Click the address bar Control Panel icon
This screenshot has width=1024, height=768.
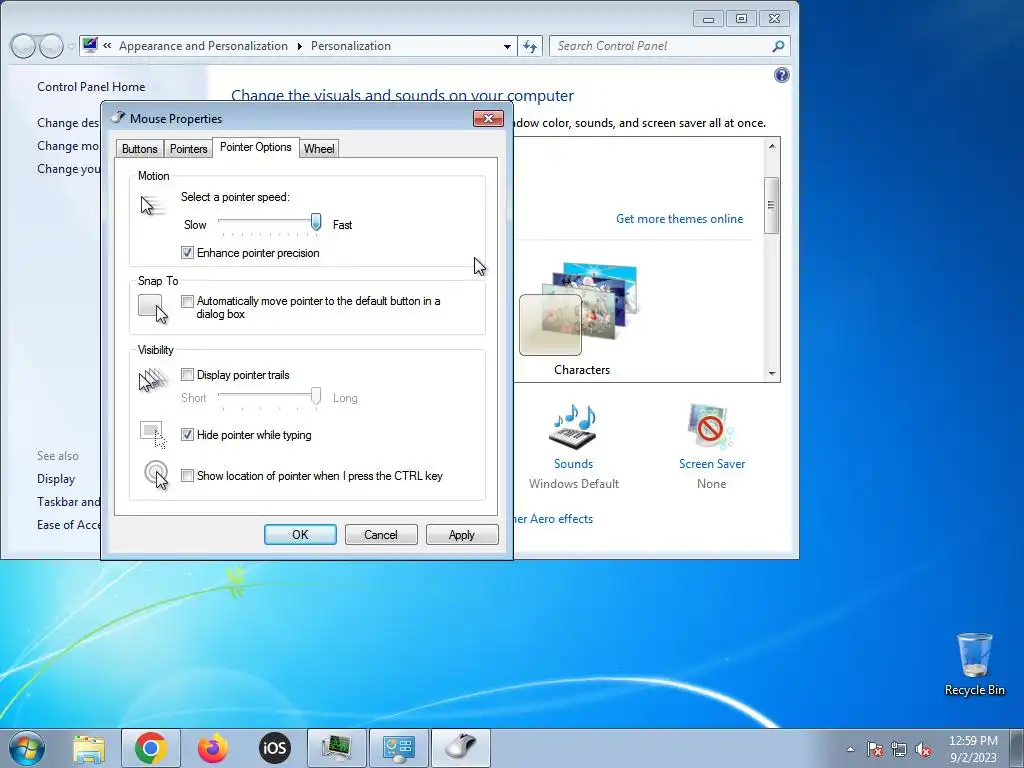click(x=91, y=45)
